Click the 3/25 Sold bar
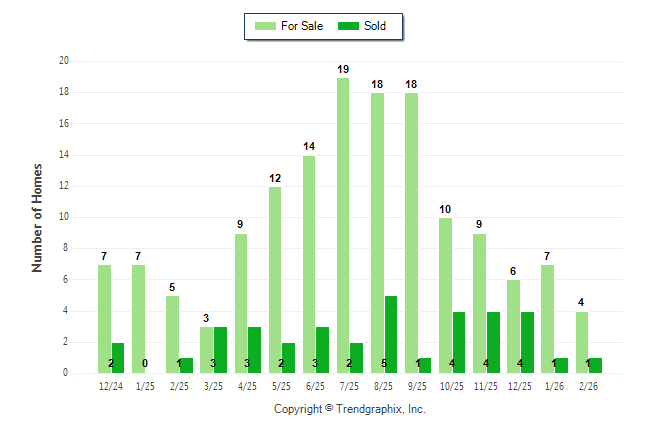The width and height of the screenshot is (646, 434). tap(220, 350)
